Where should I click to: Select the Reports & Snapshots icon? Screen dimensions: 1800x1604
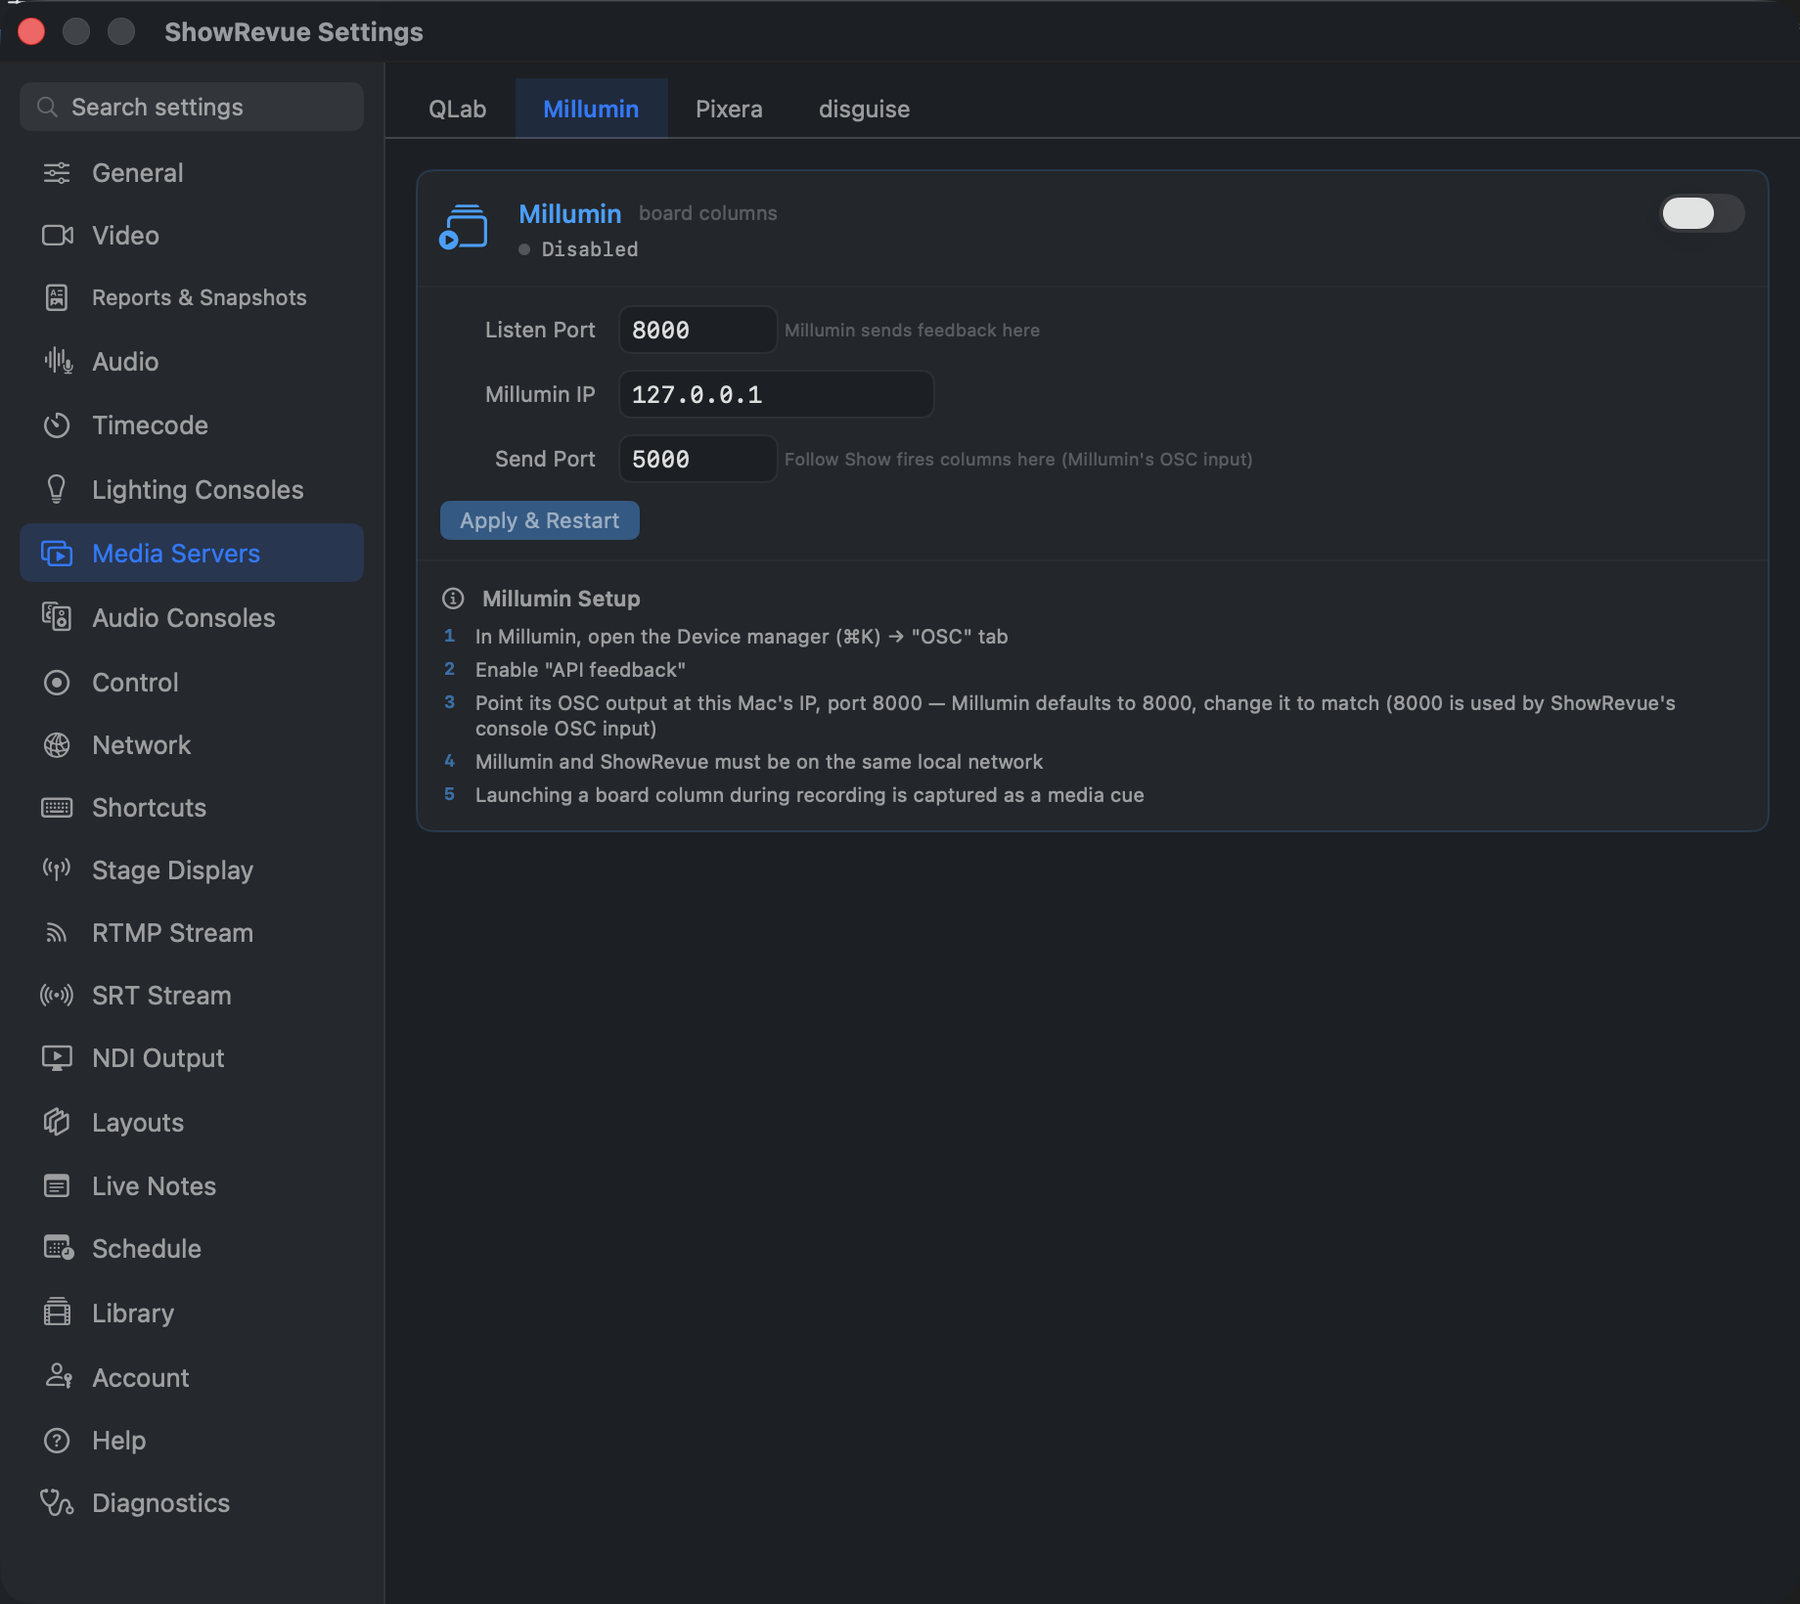pos(57,297)
